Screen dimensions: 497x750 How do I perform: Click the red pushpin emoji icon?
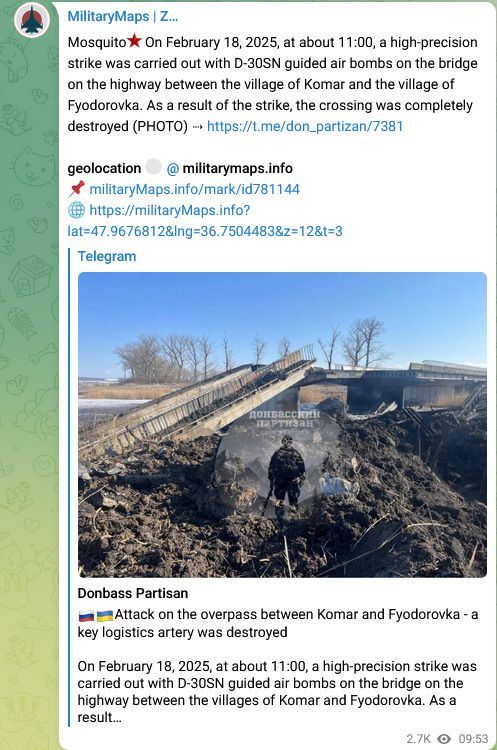[77, 189]
